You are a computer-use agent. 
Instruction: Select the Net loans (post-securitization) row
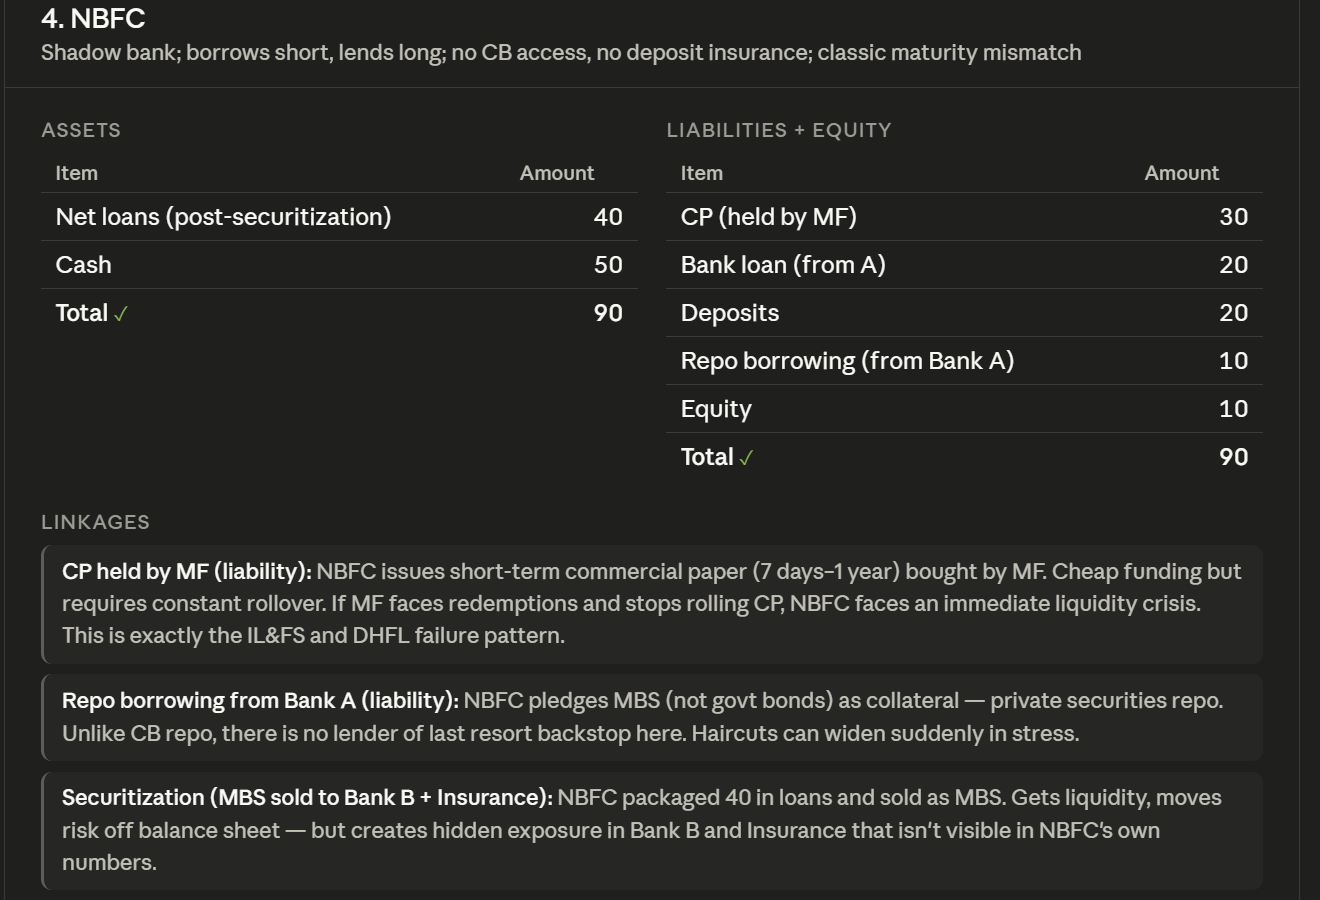(x=339, y=217)
